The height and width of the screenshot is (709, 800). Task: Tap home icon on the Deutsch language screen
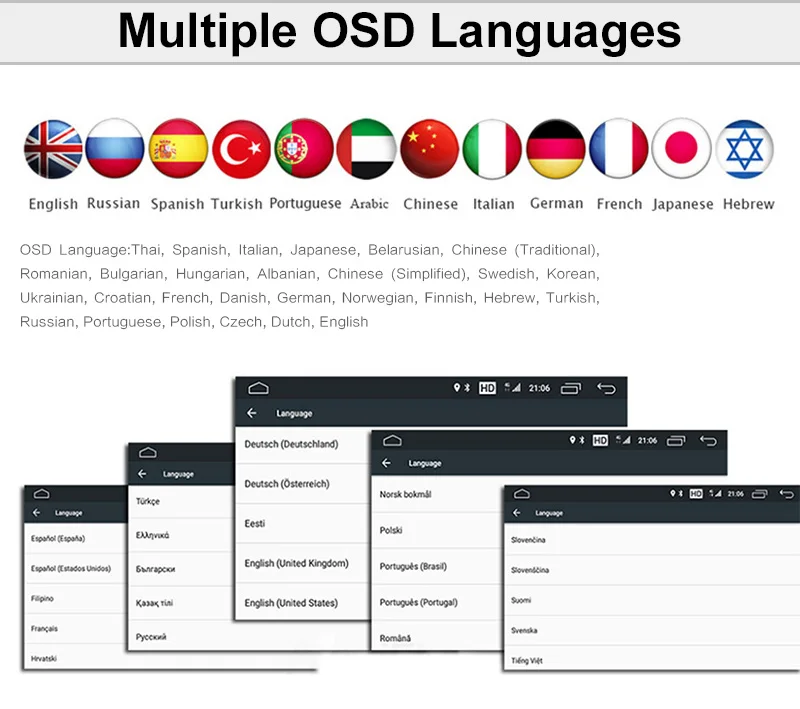coord(258,389)
